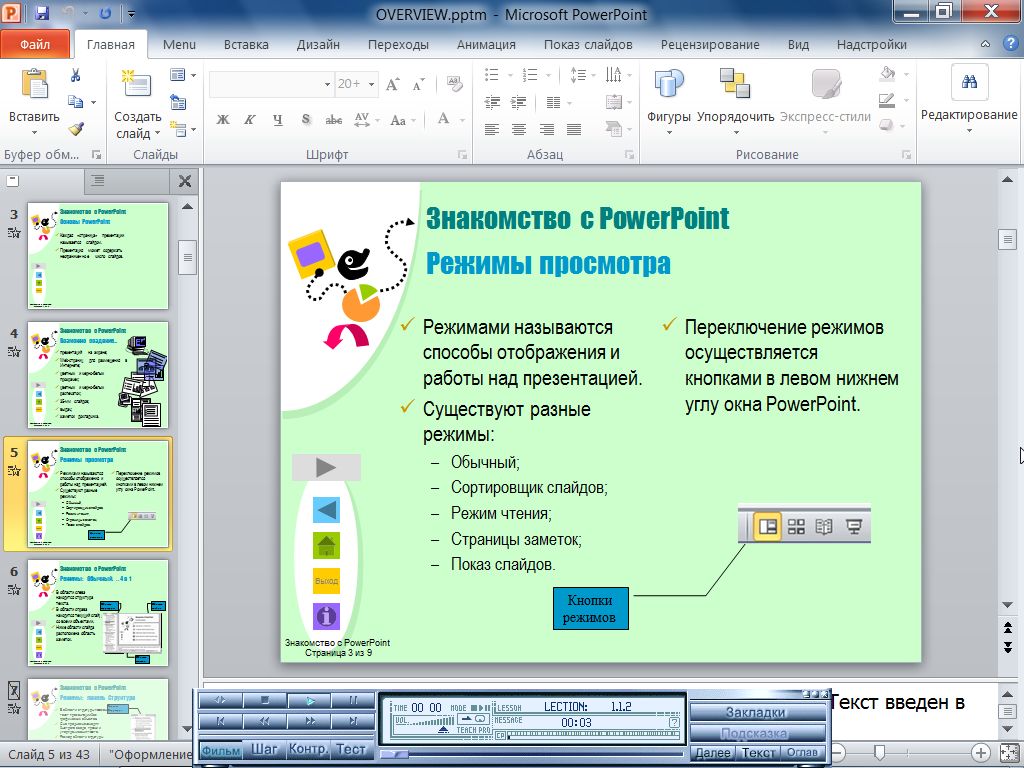Switch player to Тест mode
Viewport: 1024px width, 768px height.
coord(351,750)
